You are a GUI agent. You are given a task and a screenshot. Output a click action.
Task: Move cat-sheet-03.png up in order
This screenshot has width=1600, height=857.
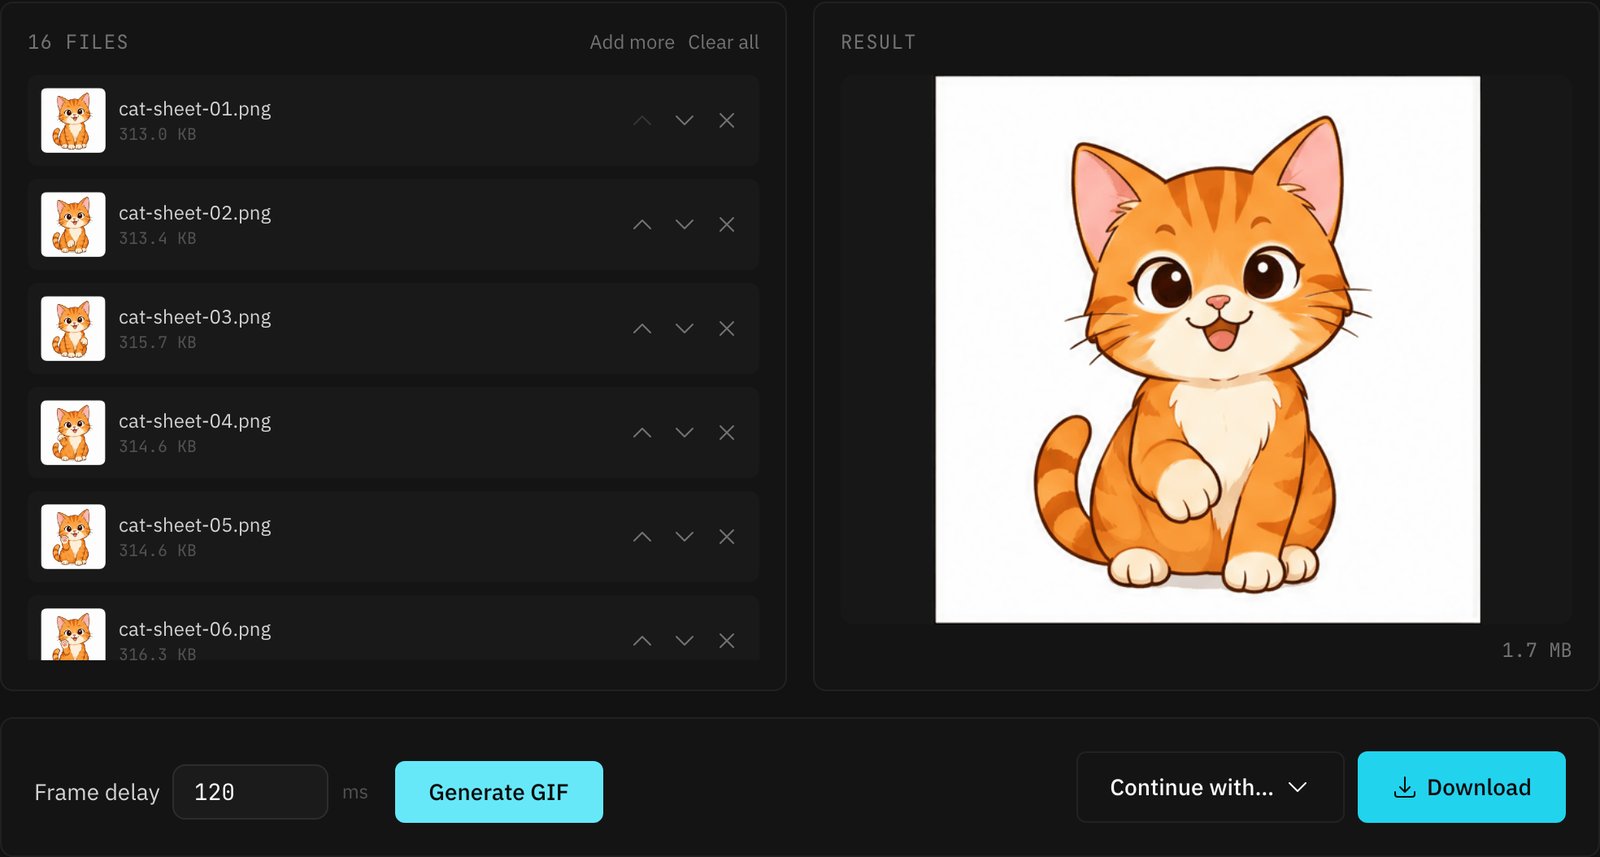(x=642, y=328)
